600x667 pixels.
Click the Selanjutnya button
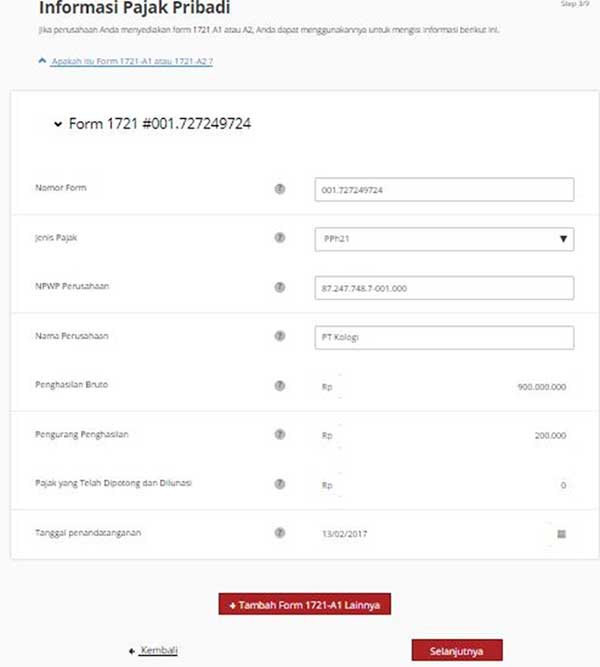[456, 650]
